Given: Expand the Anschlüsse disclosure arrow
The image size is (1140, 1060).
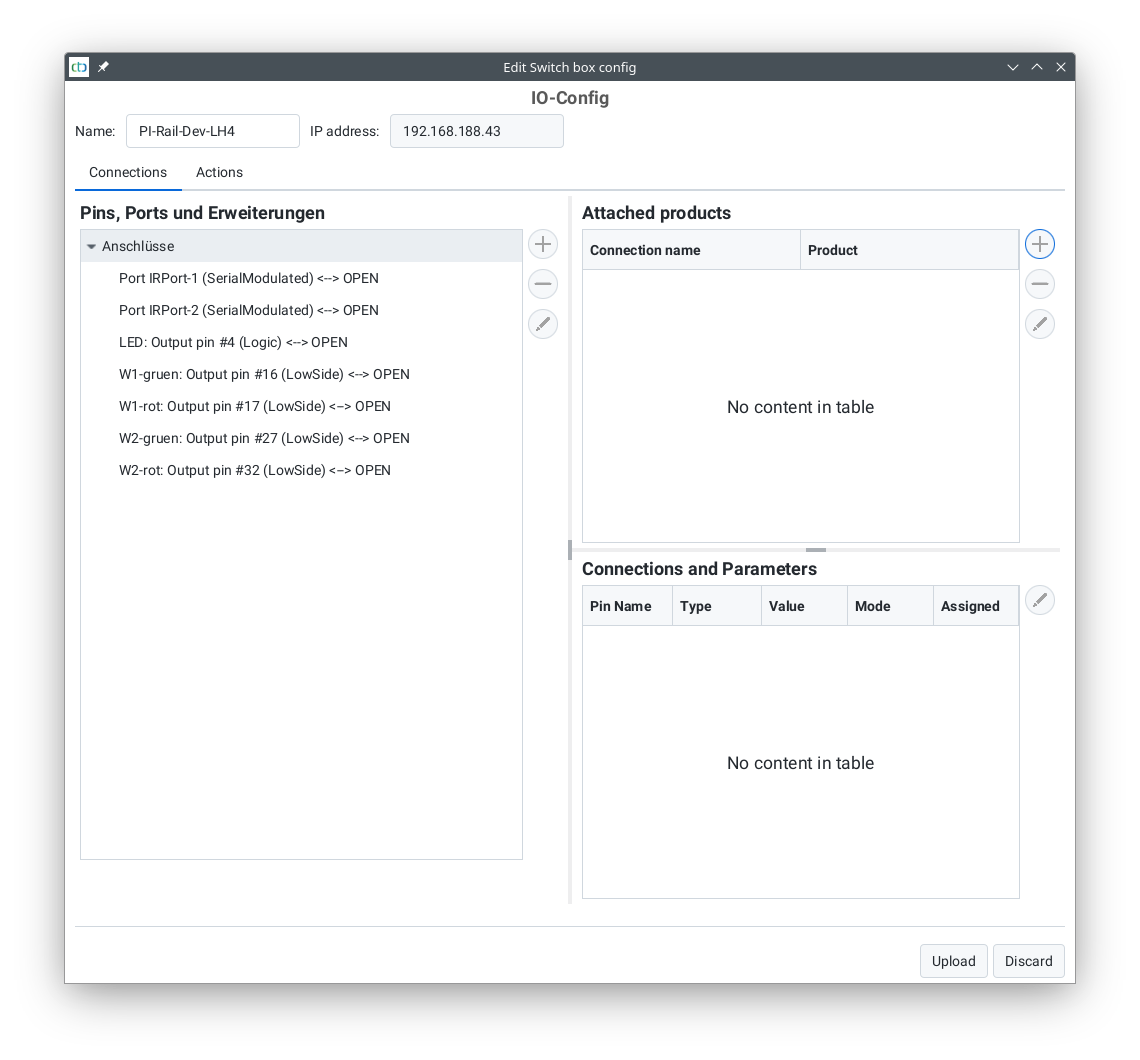Looking at the screenshot, I should click(x=91, y=245).
